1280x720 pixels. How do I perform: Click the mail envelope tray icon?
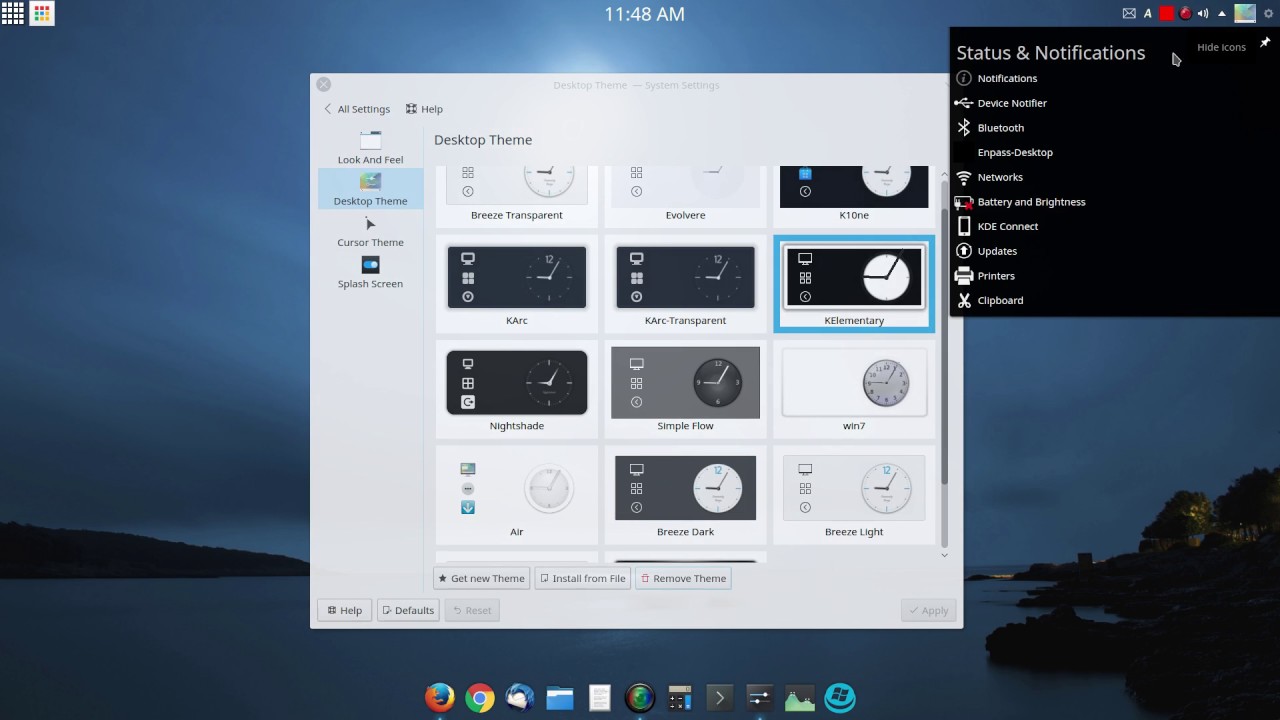click(x=1129, y=14)
